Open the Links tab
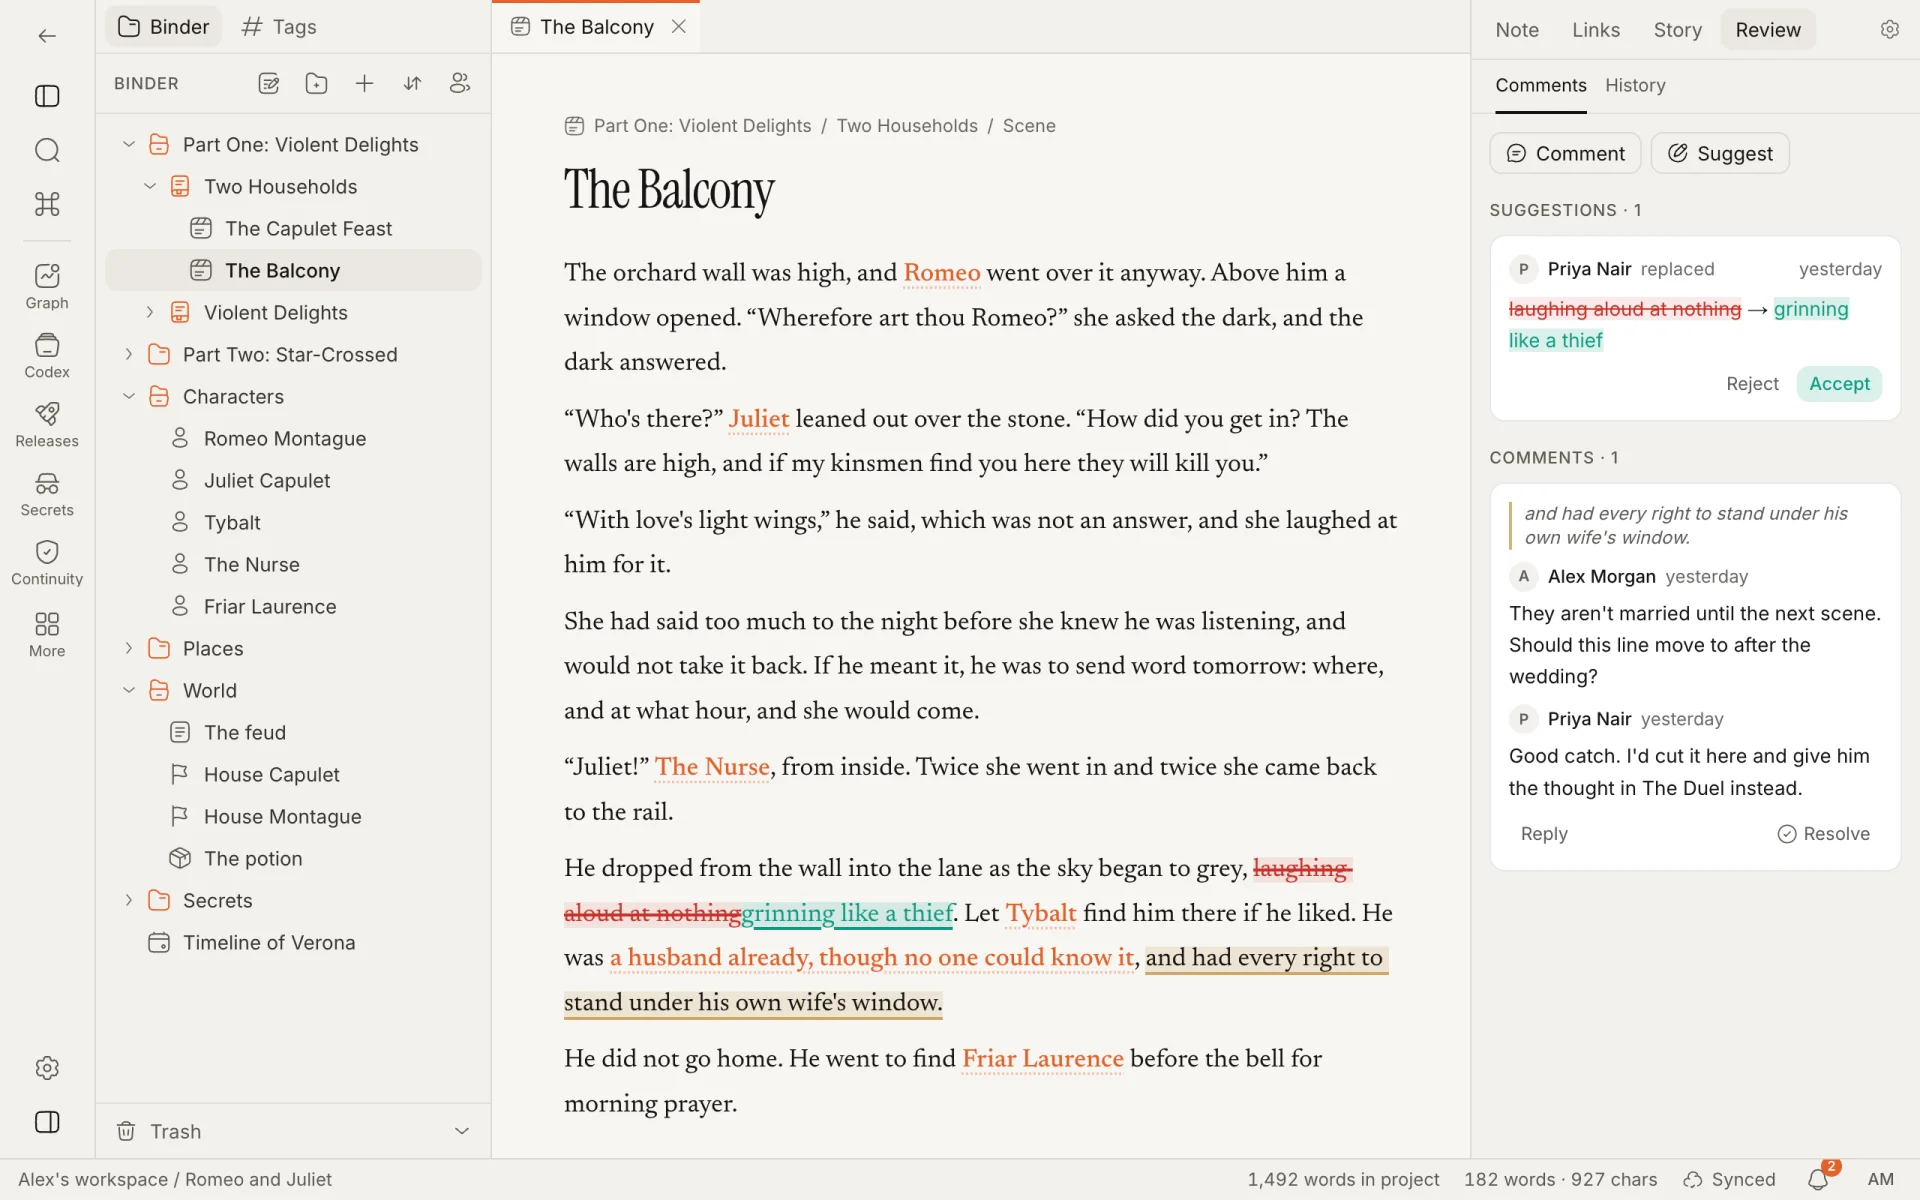 1595,30
